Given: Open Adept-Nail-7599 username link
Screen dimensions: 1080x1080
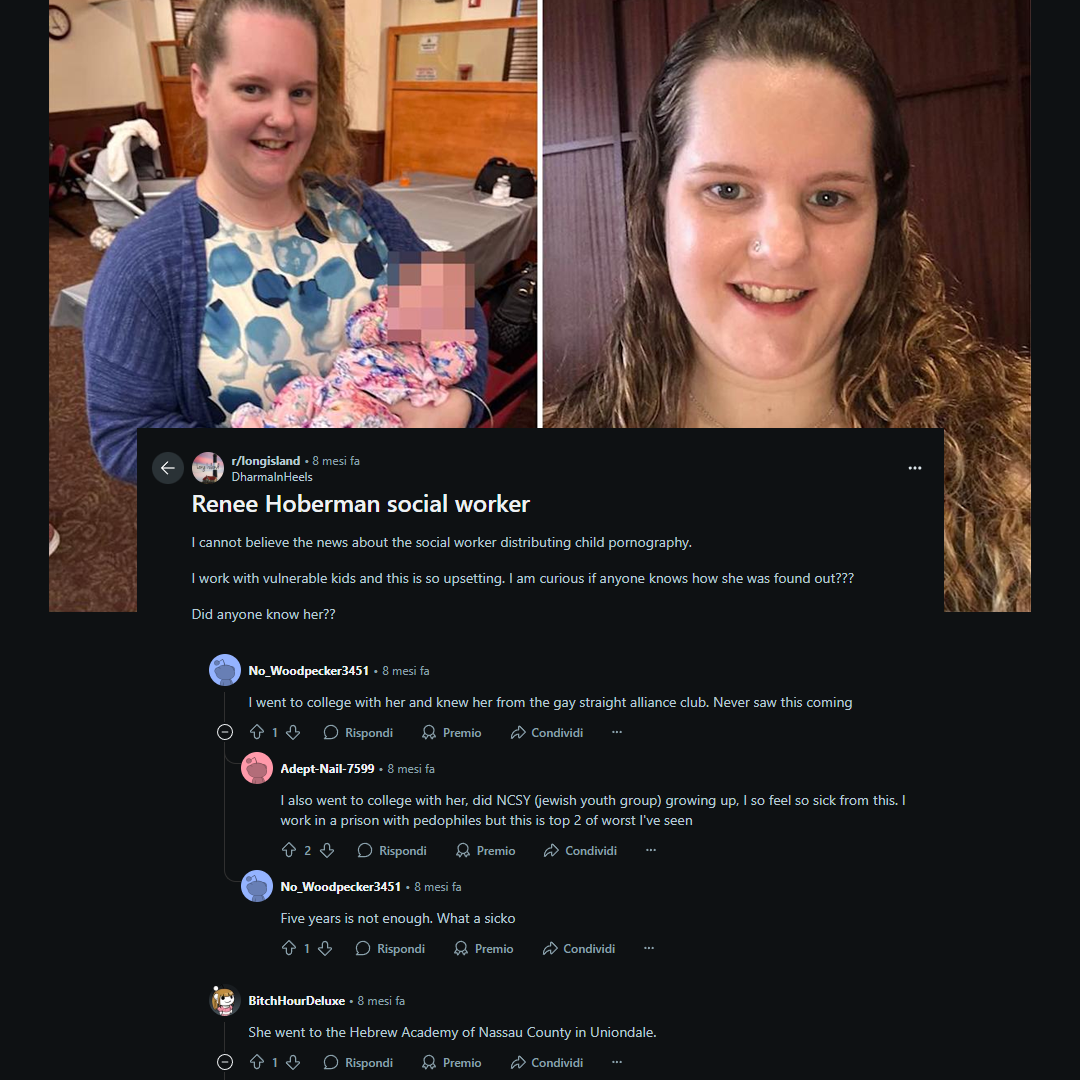Looking at the screenshot, I should 327,769.
